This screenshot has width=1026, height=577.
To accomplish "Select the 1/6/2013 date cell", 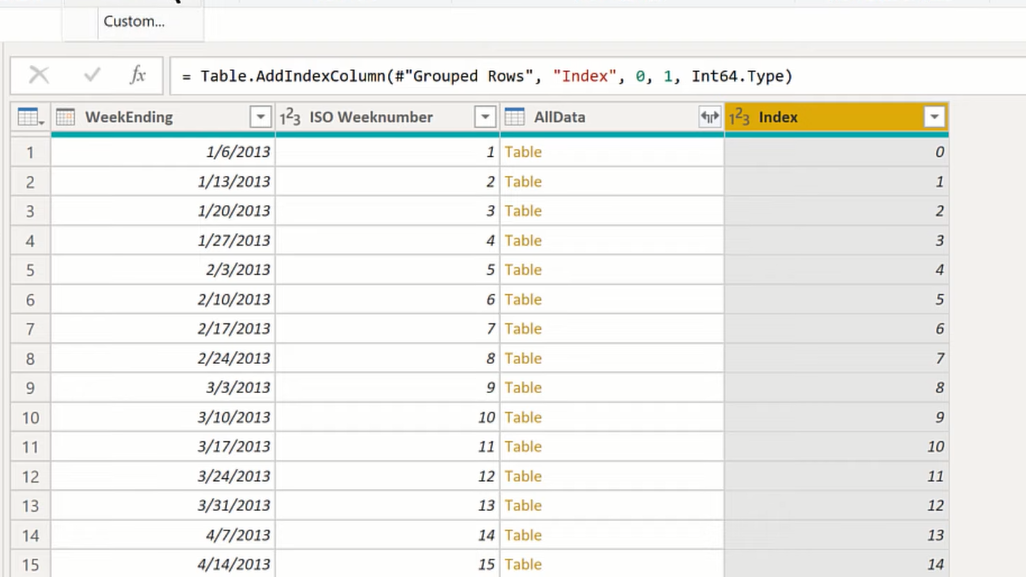I will (164, 152).
